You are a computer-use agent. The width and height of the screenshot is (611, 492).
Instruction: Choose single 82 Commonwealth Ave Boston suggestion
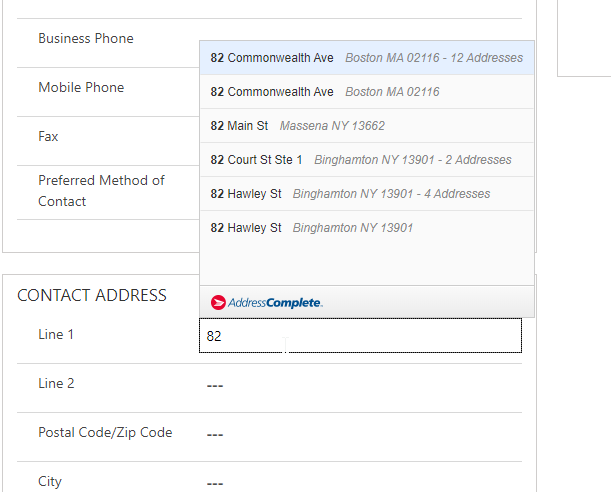click(366, 92)
